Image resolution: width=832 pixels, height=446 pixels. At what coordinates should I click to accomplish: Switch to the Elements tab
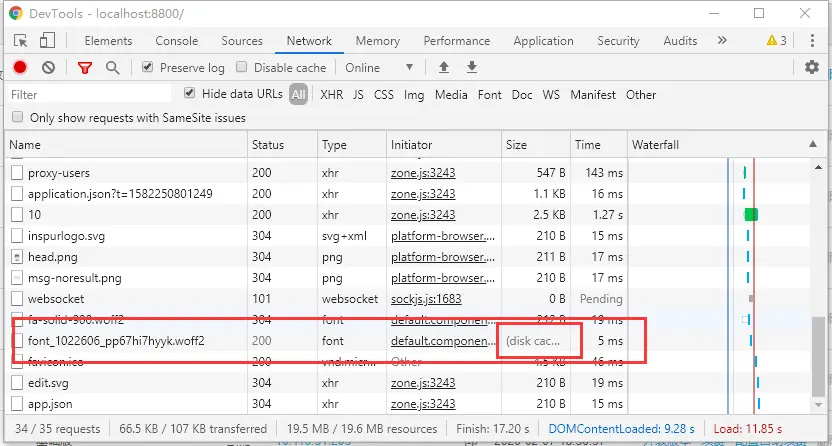click(x=108, y=41)
